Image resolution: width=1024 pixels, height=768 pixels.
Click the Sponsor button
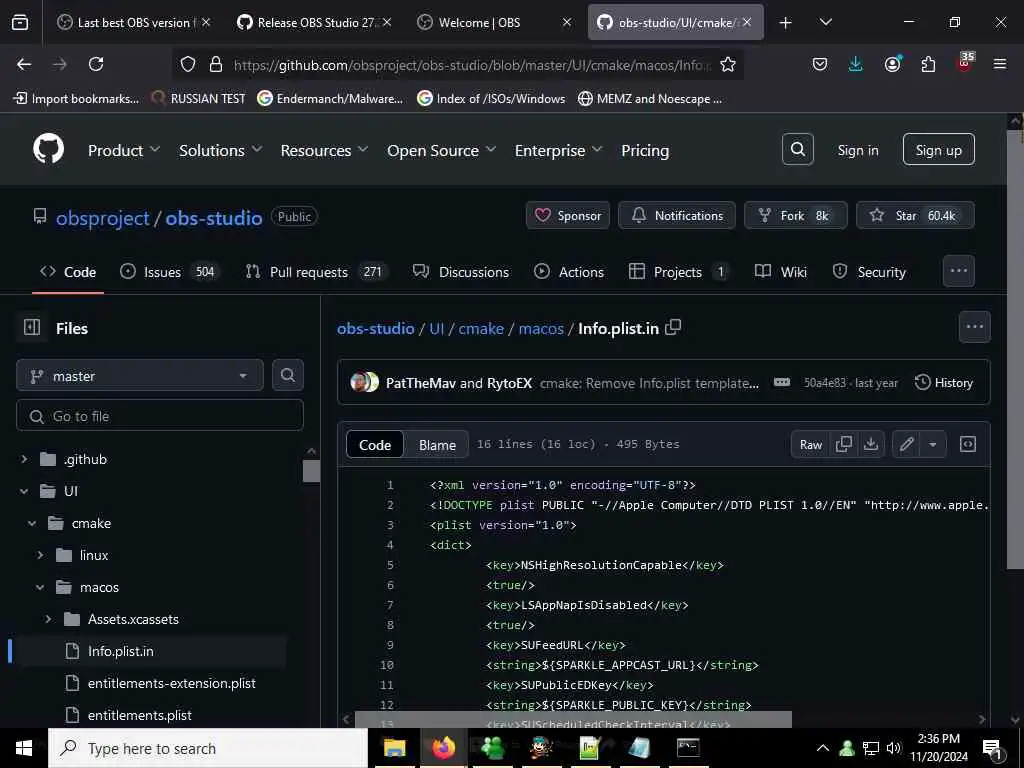568,216
